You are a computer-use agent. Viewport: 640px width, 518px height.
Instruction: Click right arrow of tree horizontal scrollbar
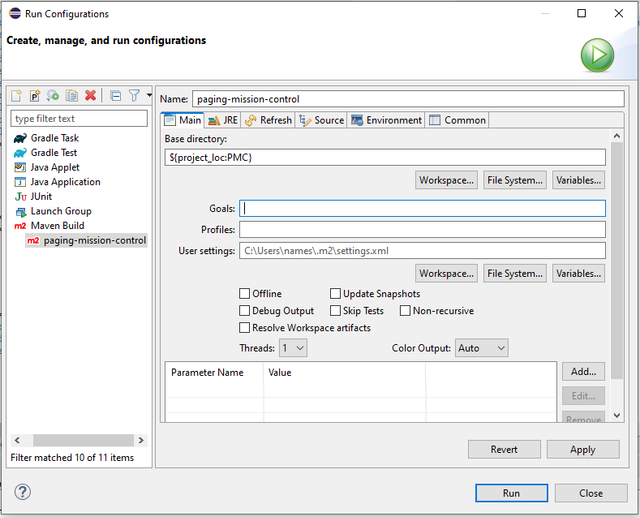(141, 440)
